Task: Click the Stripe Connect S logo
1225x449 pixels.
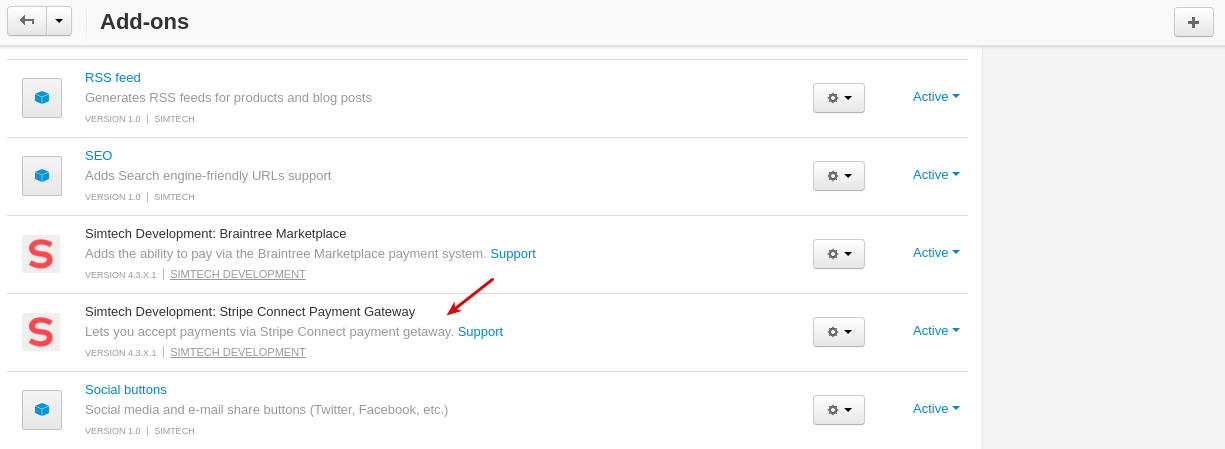Action: coord(41,332)
